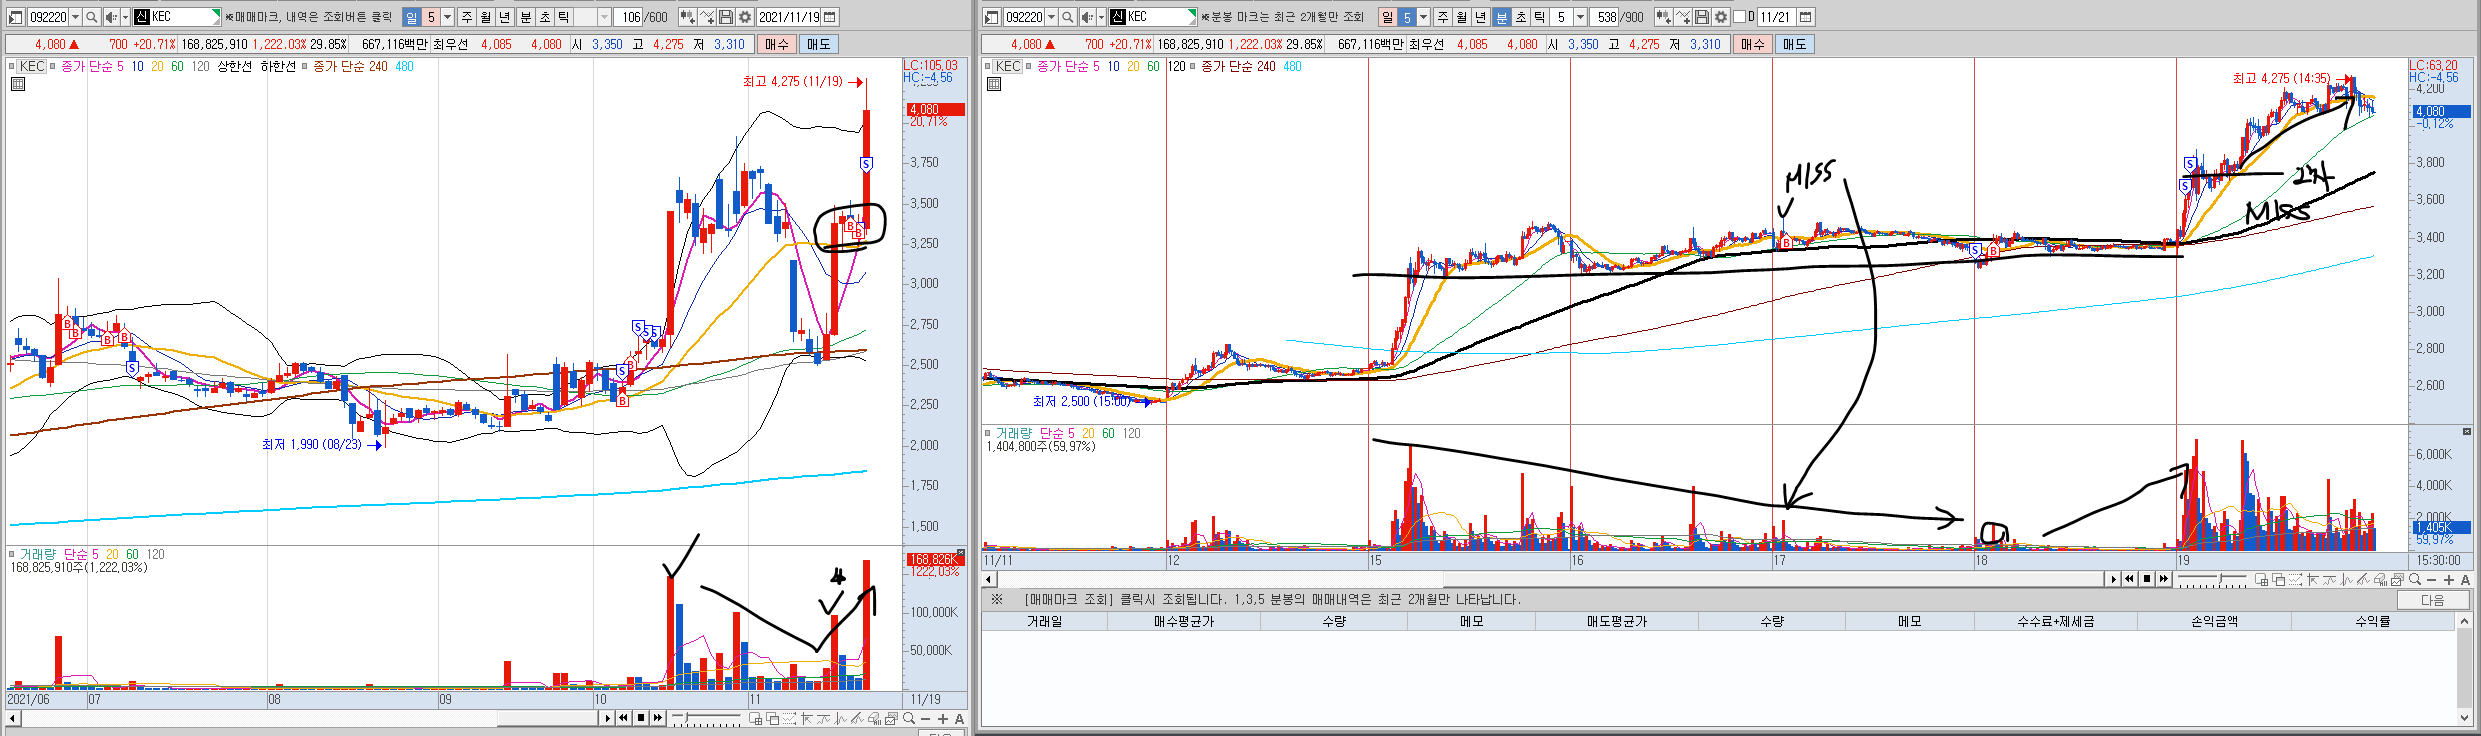This screenshot has width=2481, height=736.
Task: Open the period dropdown next to the highlighted '5' on the right
Action: (1423, 17)
